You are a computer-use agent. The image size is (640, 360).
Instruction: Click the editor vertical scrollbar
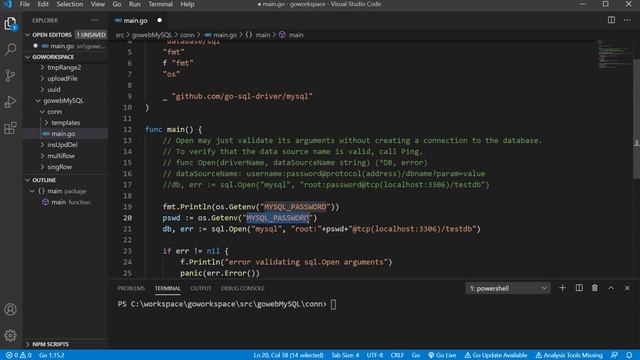pos(636,118)
